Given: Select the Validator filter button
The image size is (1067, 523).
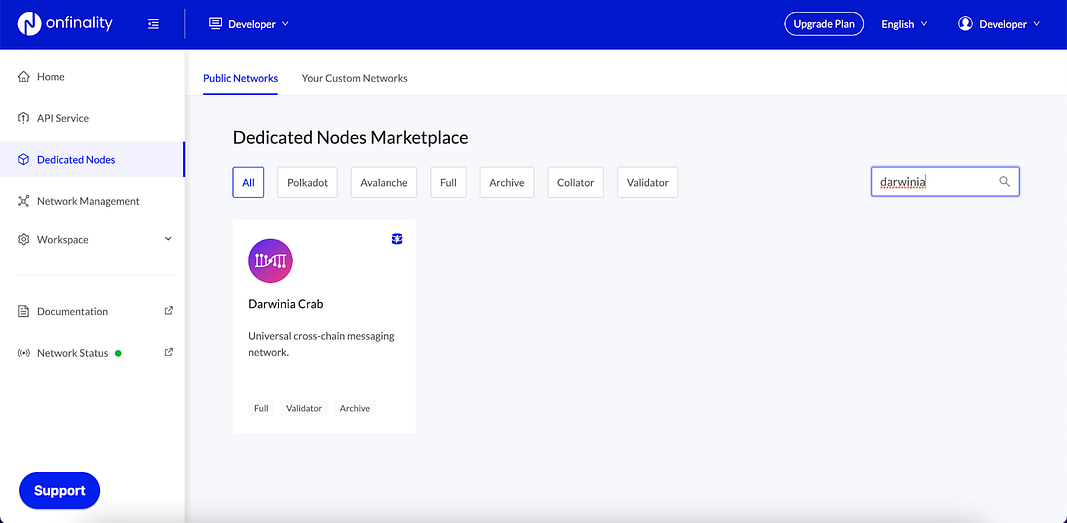Looking at the screenshot, I should point(648,182).
